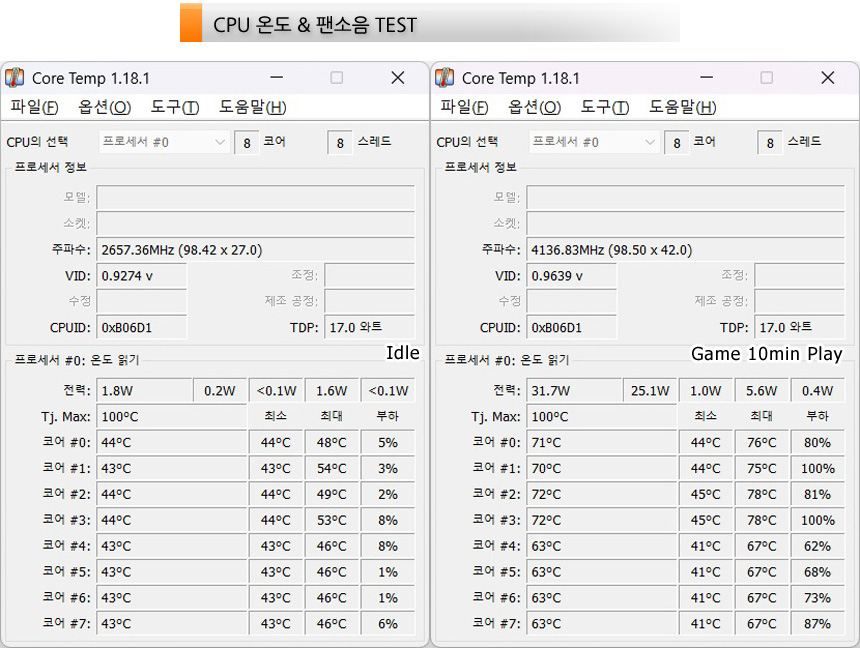Click Core Temp app icon in Game window

445,78
